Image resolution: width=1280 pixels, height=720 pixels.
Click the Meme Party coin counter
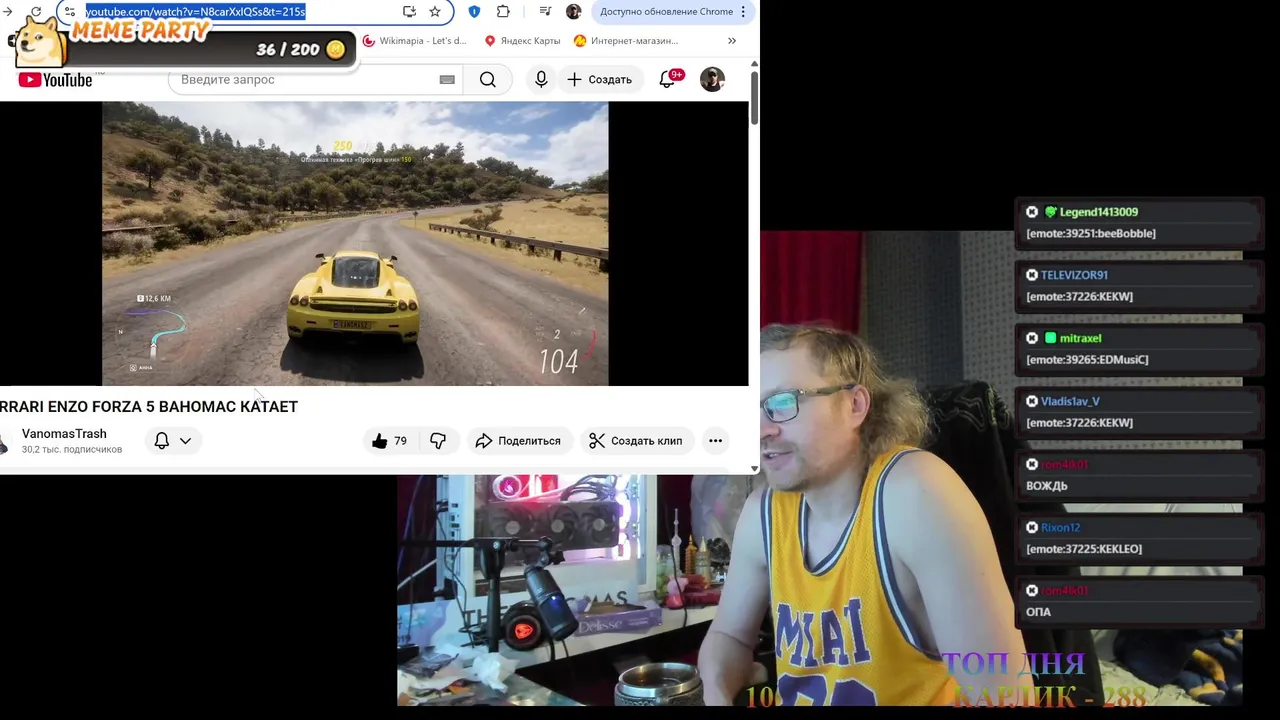300,49
